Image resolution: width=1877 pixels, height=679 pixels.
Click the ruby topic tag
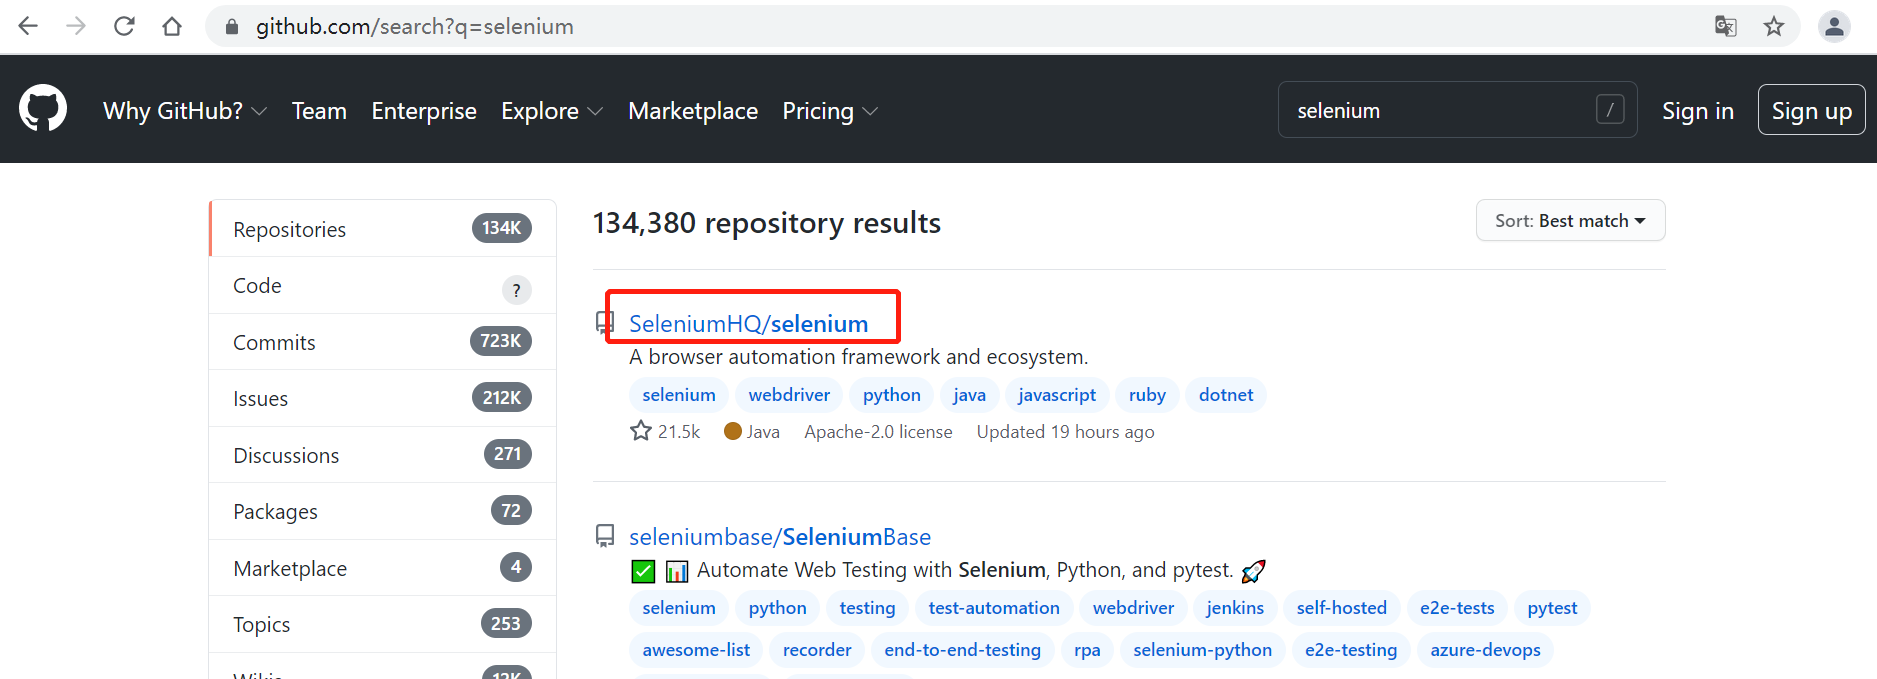click(x=1147, y=394)
